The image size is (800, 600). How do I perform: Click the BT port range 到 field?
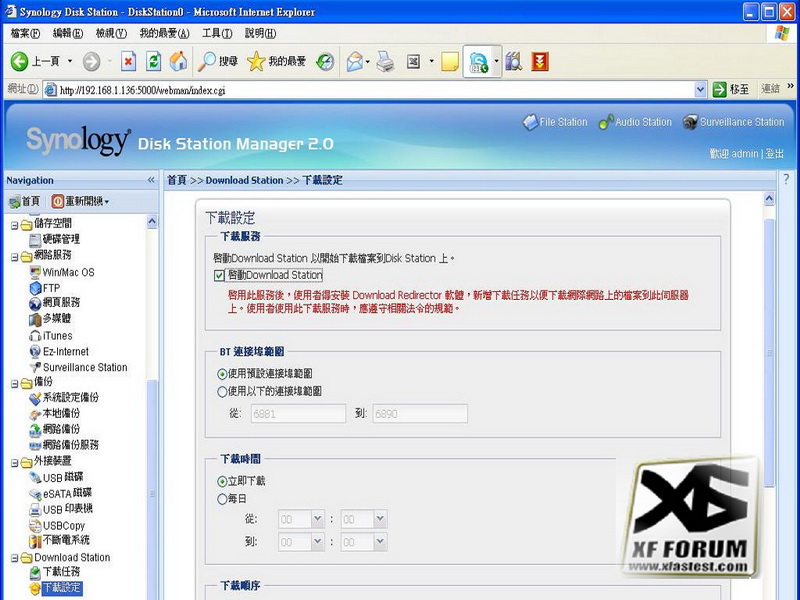coord(420,413)
